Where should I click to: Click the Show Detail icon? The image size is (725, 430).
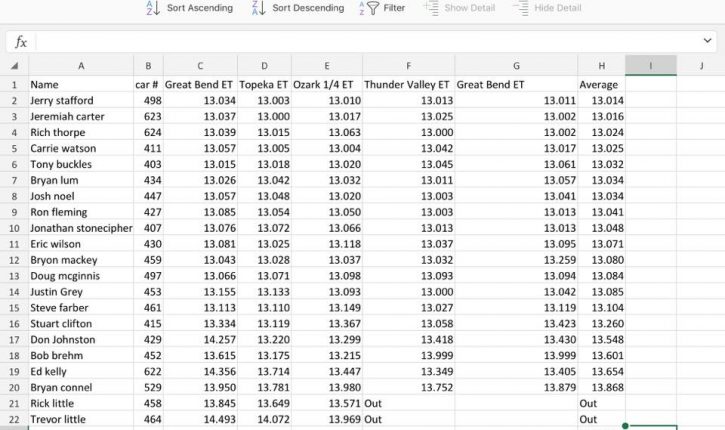click(431, 8)
